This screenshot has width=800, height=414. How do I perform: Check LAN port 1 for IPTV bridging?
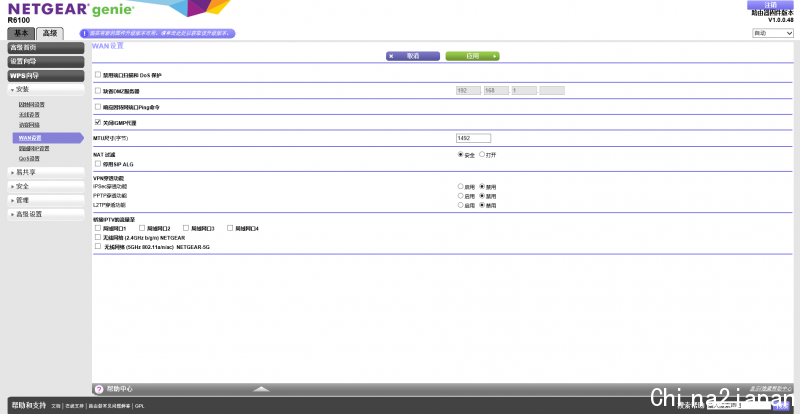point(98,228)
